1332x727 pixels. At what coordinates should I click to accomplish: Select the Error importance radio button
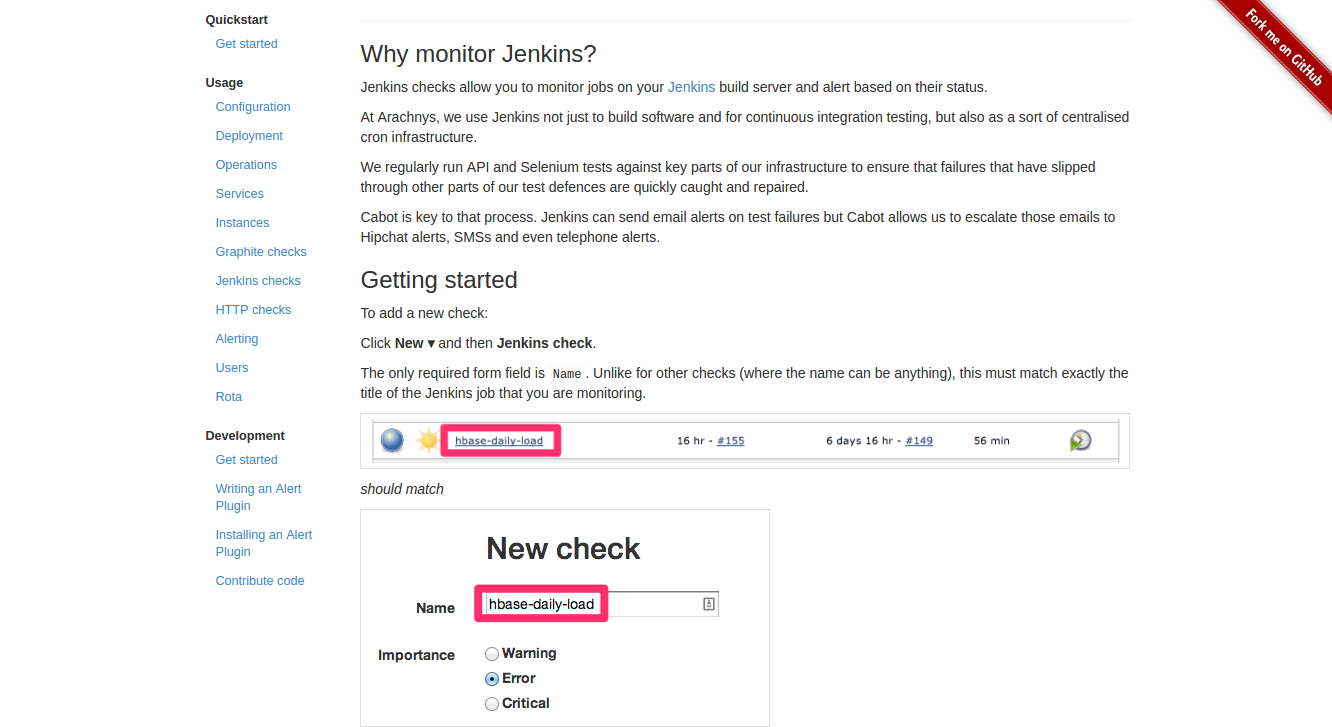[492, 679]
